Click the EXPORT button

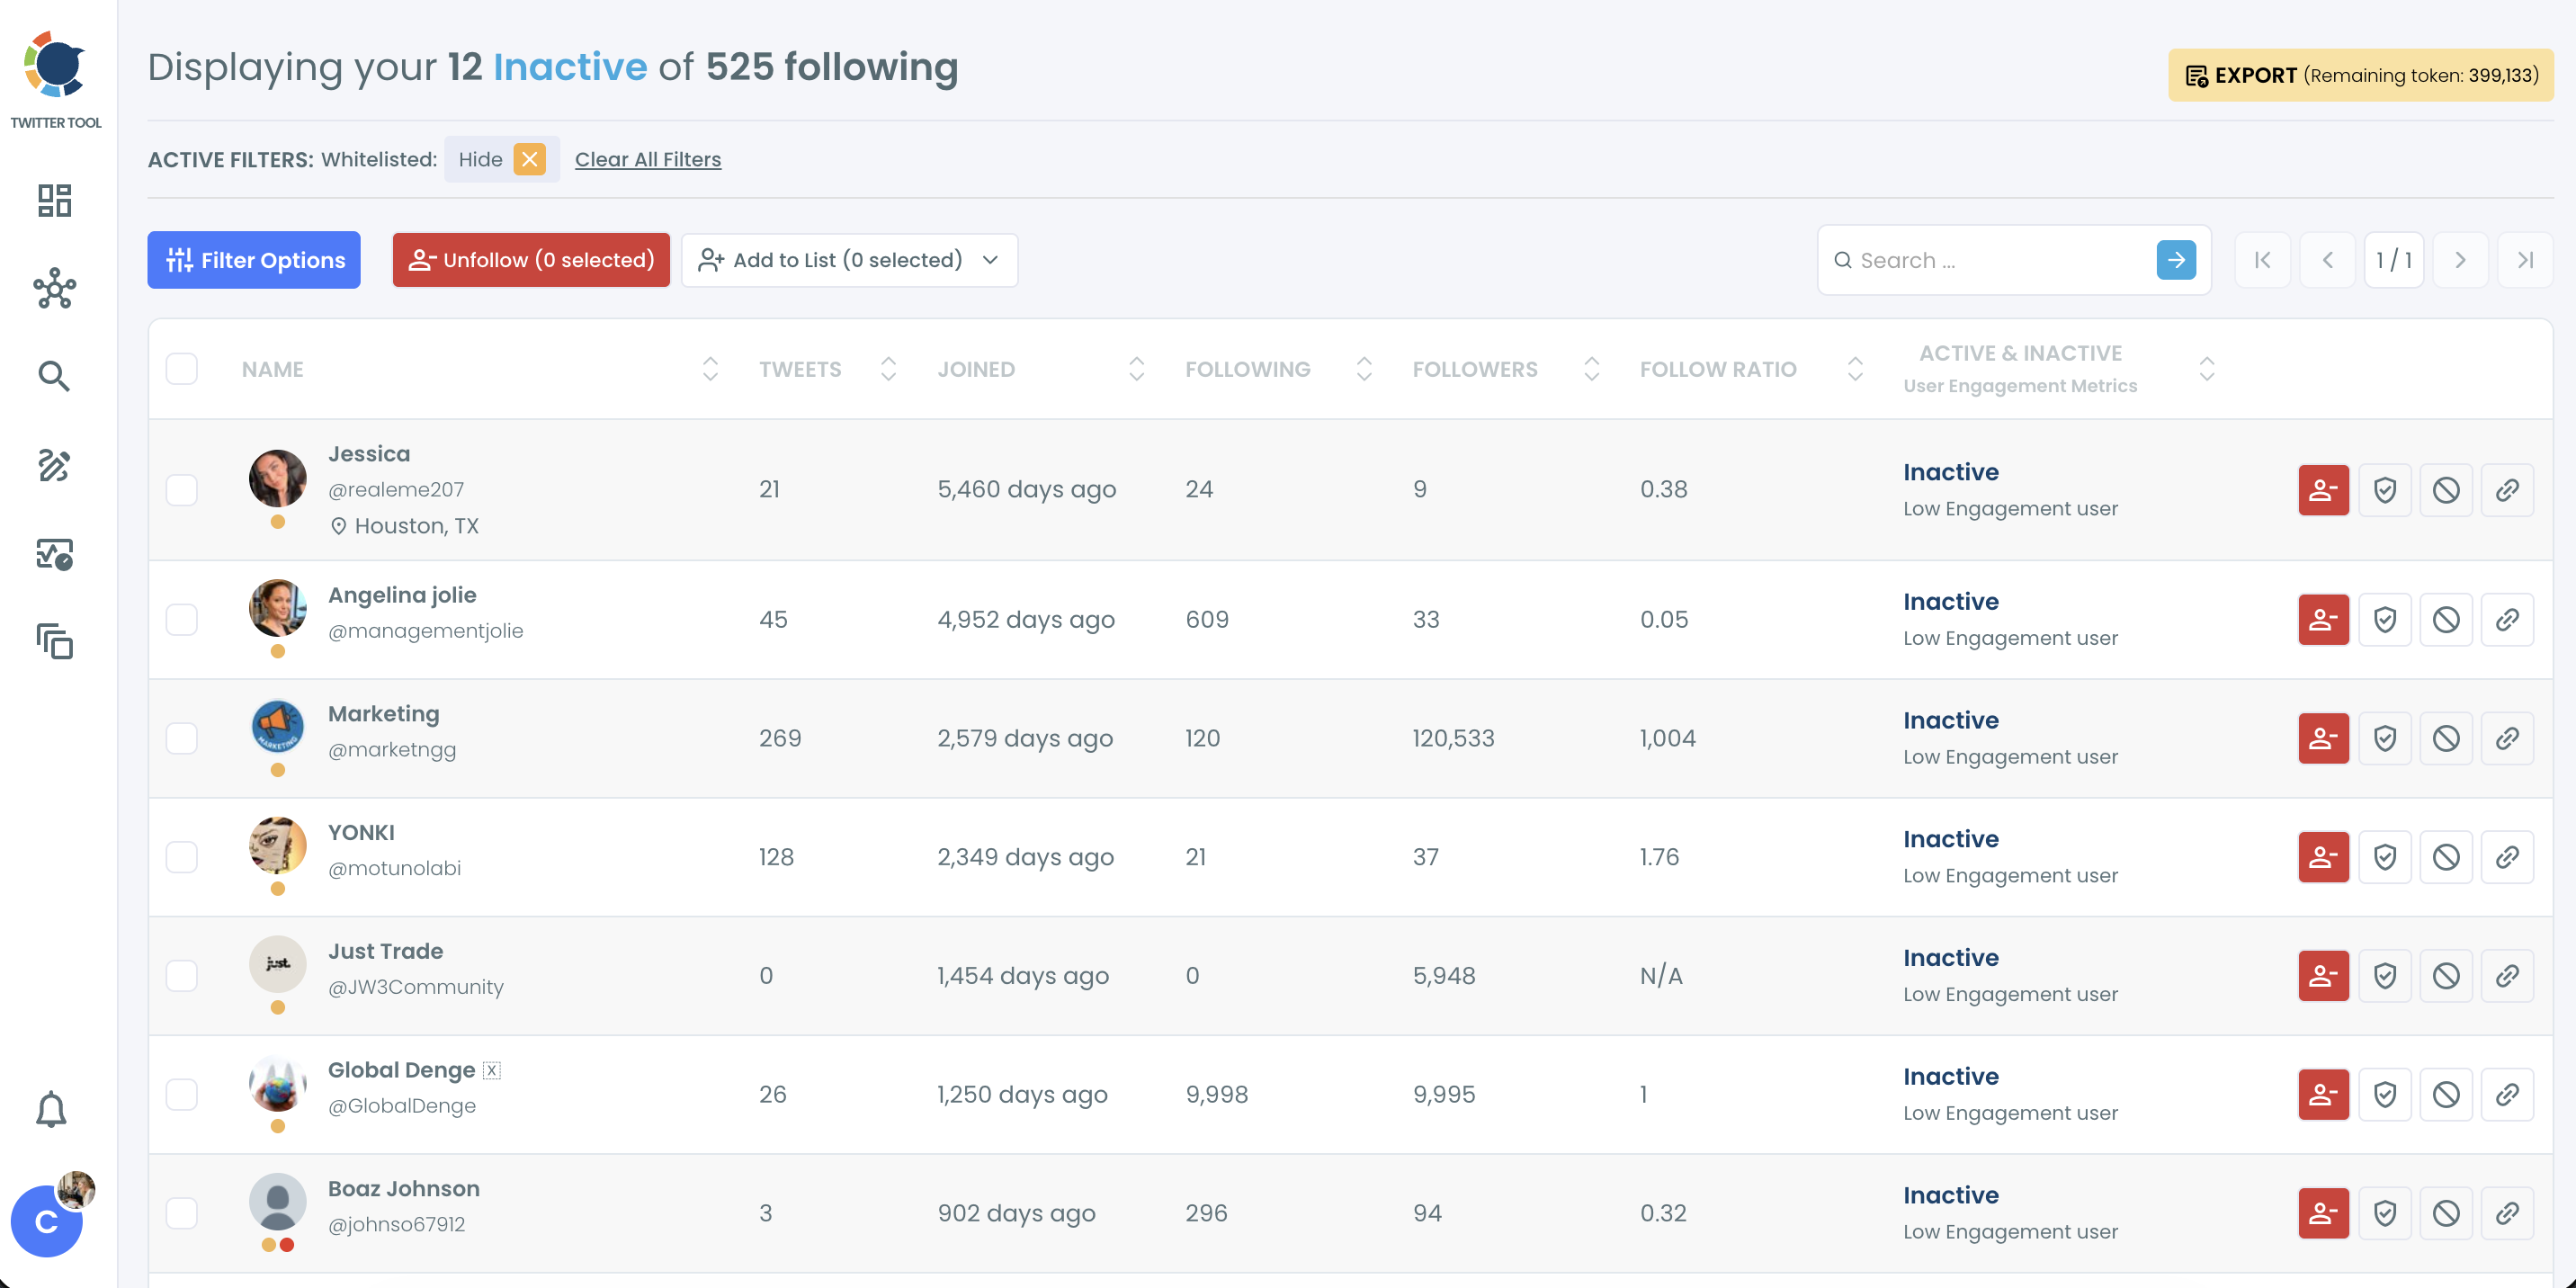[2360, 75]
